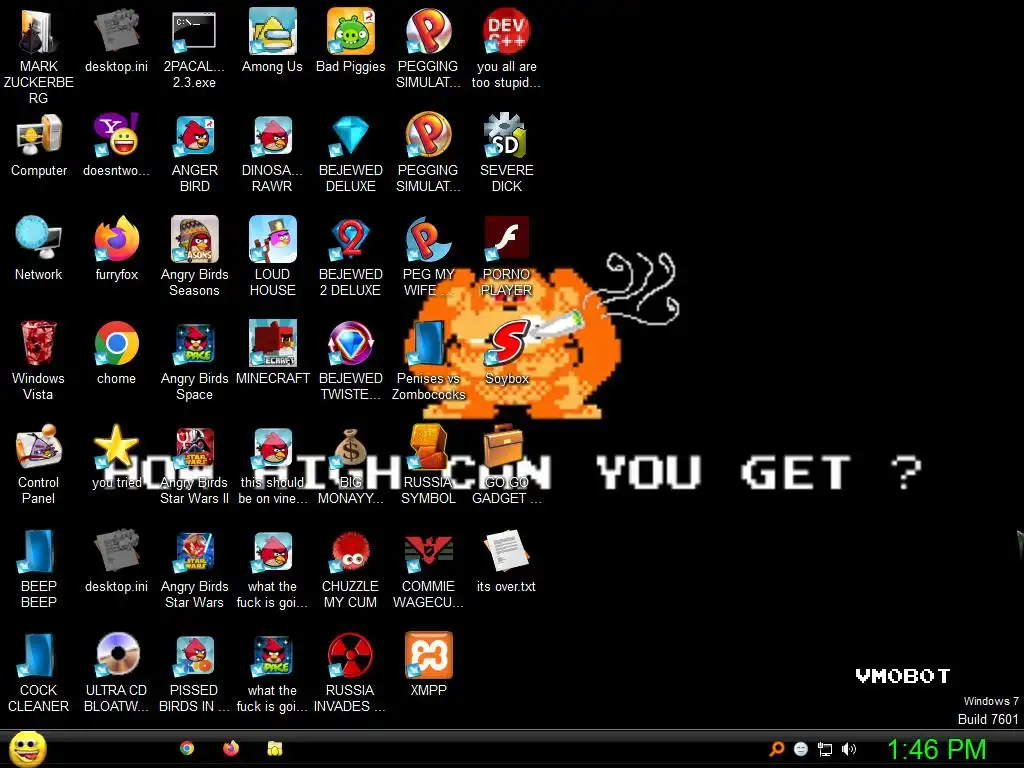
Task: Open the XMPP shortcut
Action: 428,654
